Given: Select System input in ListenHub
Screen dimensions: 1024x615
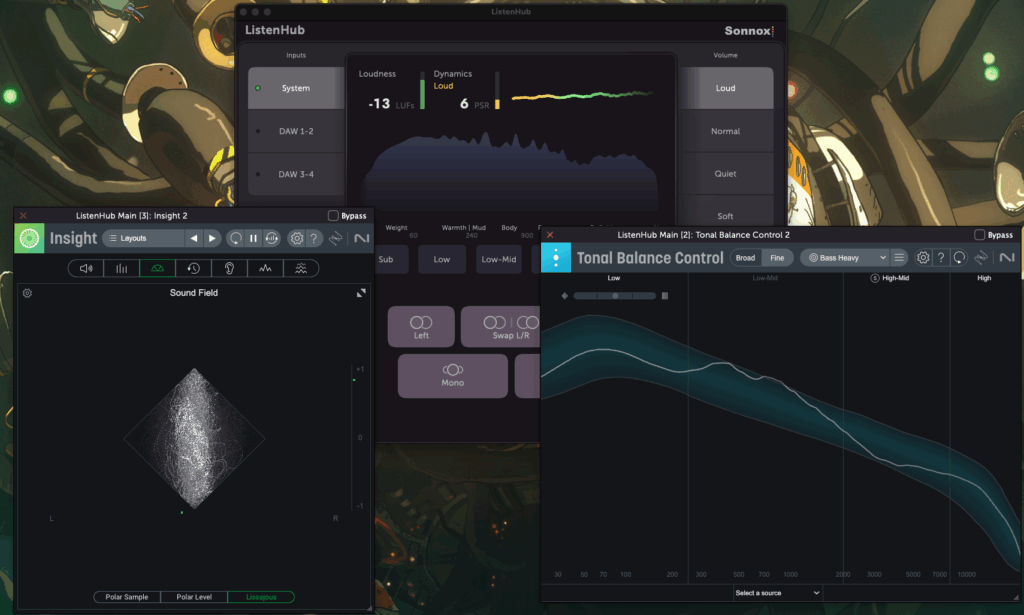Looking at the screenshot, I should tap(296, 88).
